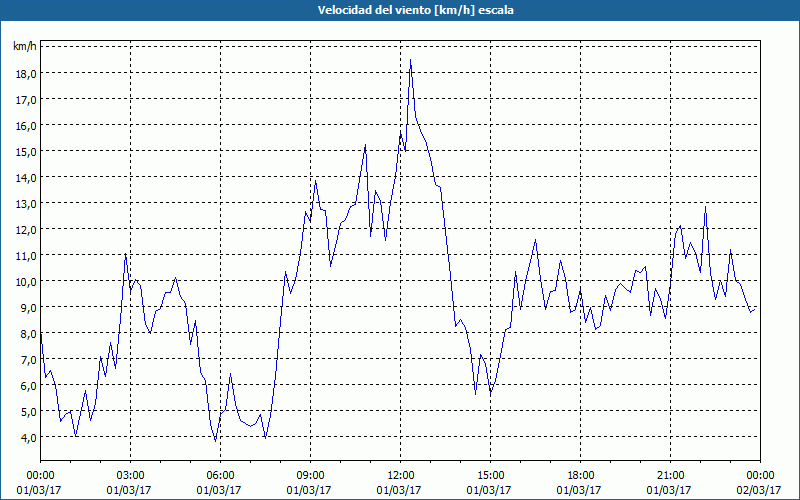Click the 03:00 time label on x-axis
Image resolution: width=800 pixels, height=500 pixels.
click(130, 476)
